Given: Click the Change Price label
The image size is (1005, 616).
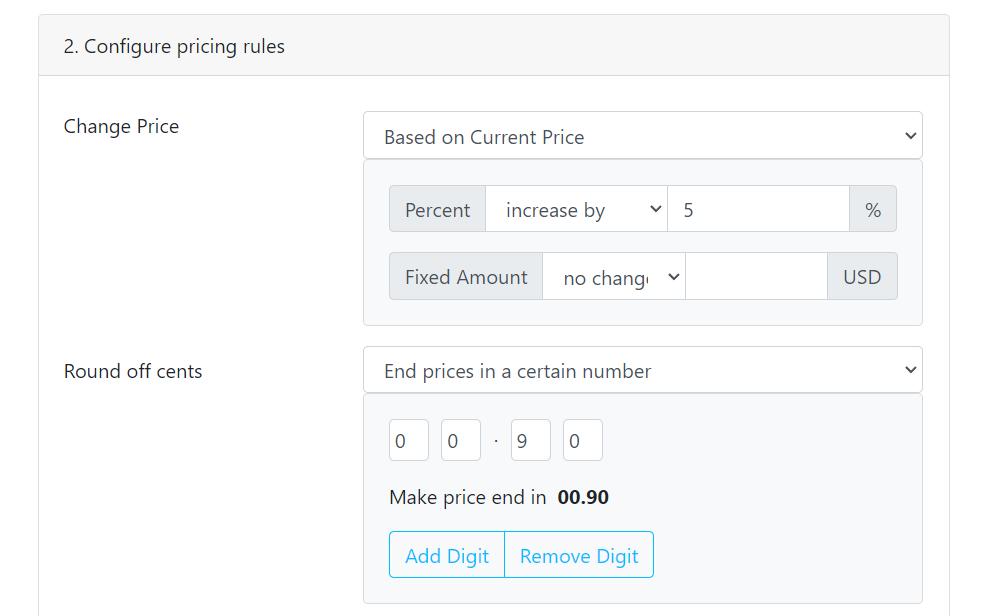Looking at the screenshot, I should tap(121, 126).
